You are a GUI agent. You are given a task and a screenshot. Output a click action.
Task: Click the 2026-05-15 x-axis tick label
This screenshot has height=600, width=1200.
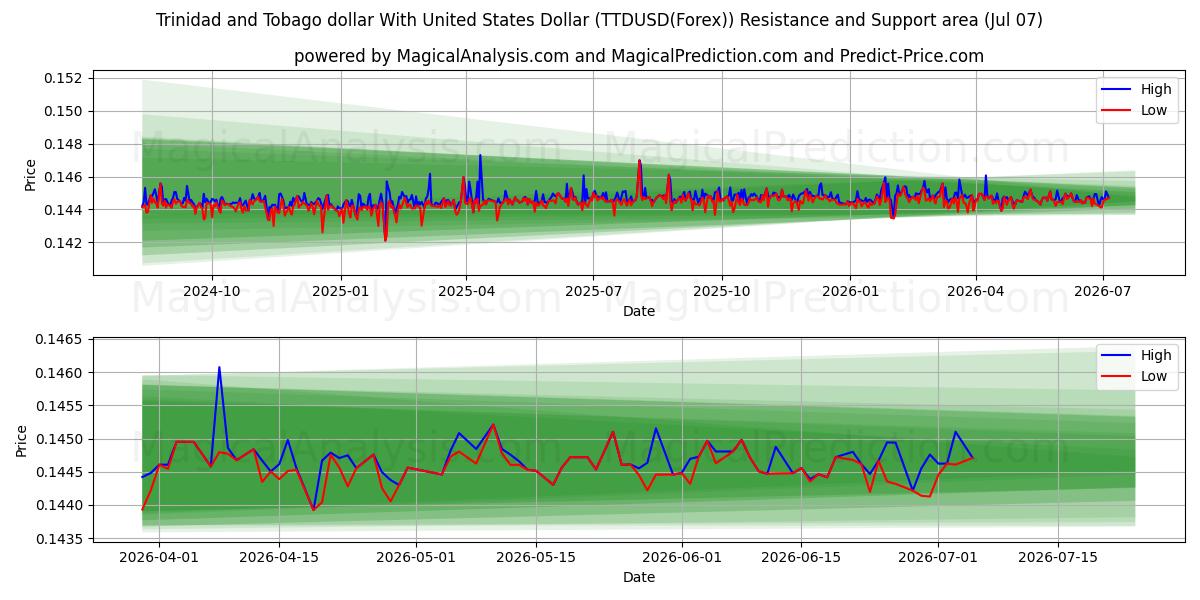click(x=535, y=557)
